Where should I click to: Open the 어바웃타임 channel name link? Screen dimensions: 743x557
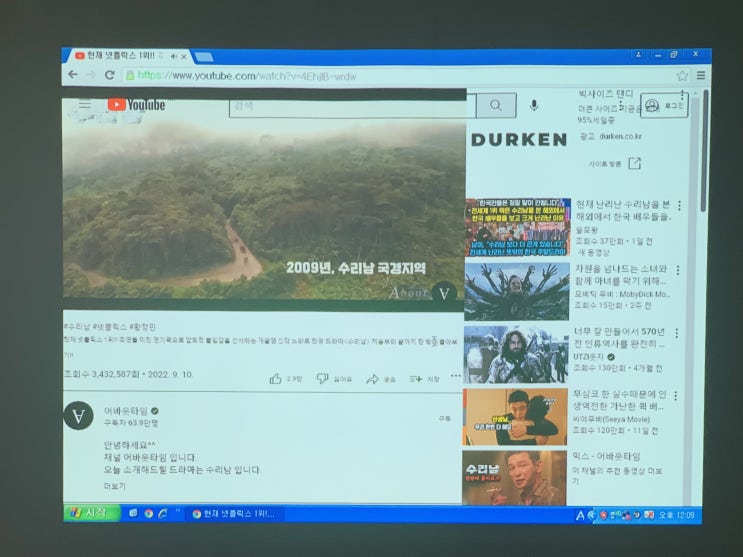[126, 411]
